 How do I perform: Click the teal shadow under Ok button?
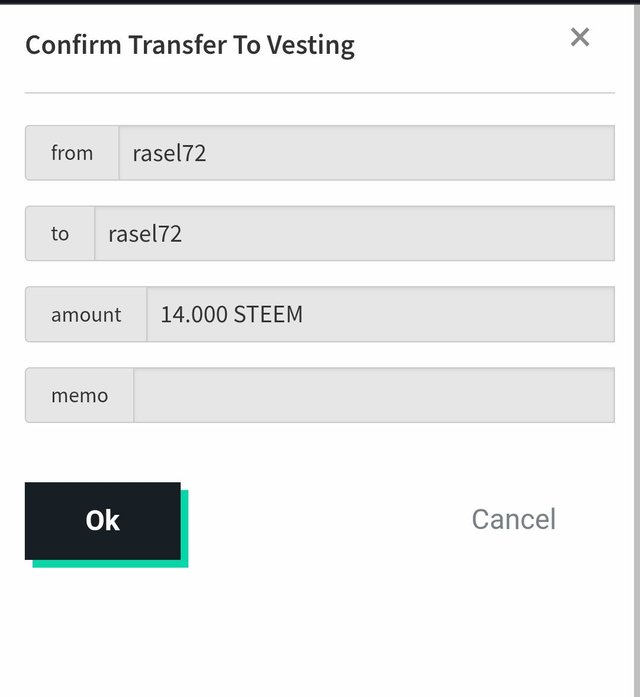[x=110, y=564]
